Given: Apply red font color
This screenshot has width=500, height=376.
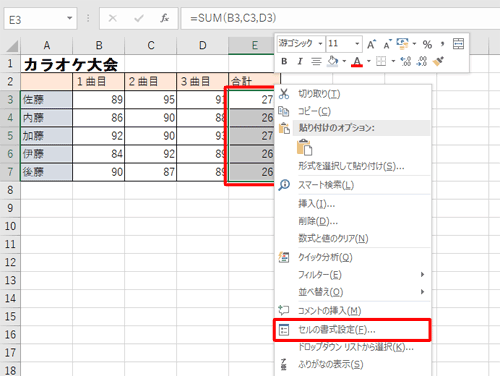Looking at the screenshot, I should (357, 61).
